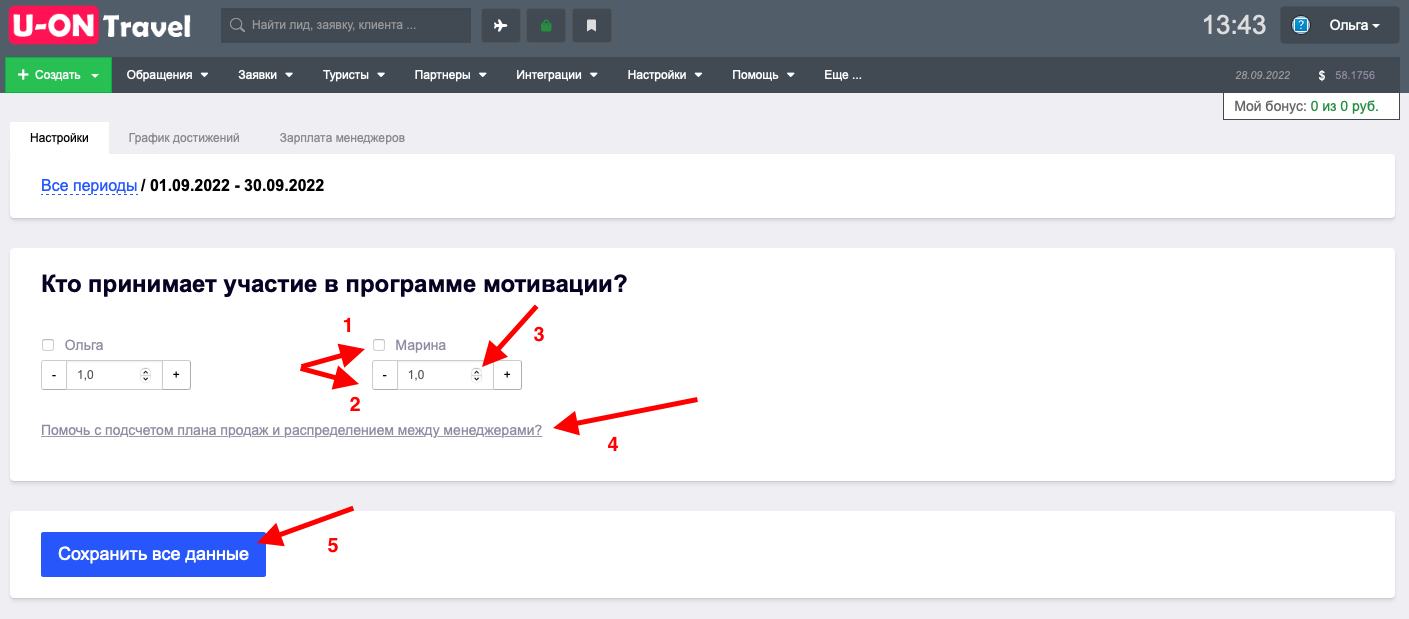Open the Еще ... menu item
1409x619 pixels.
(842, 75)
